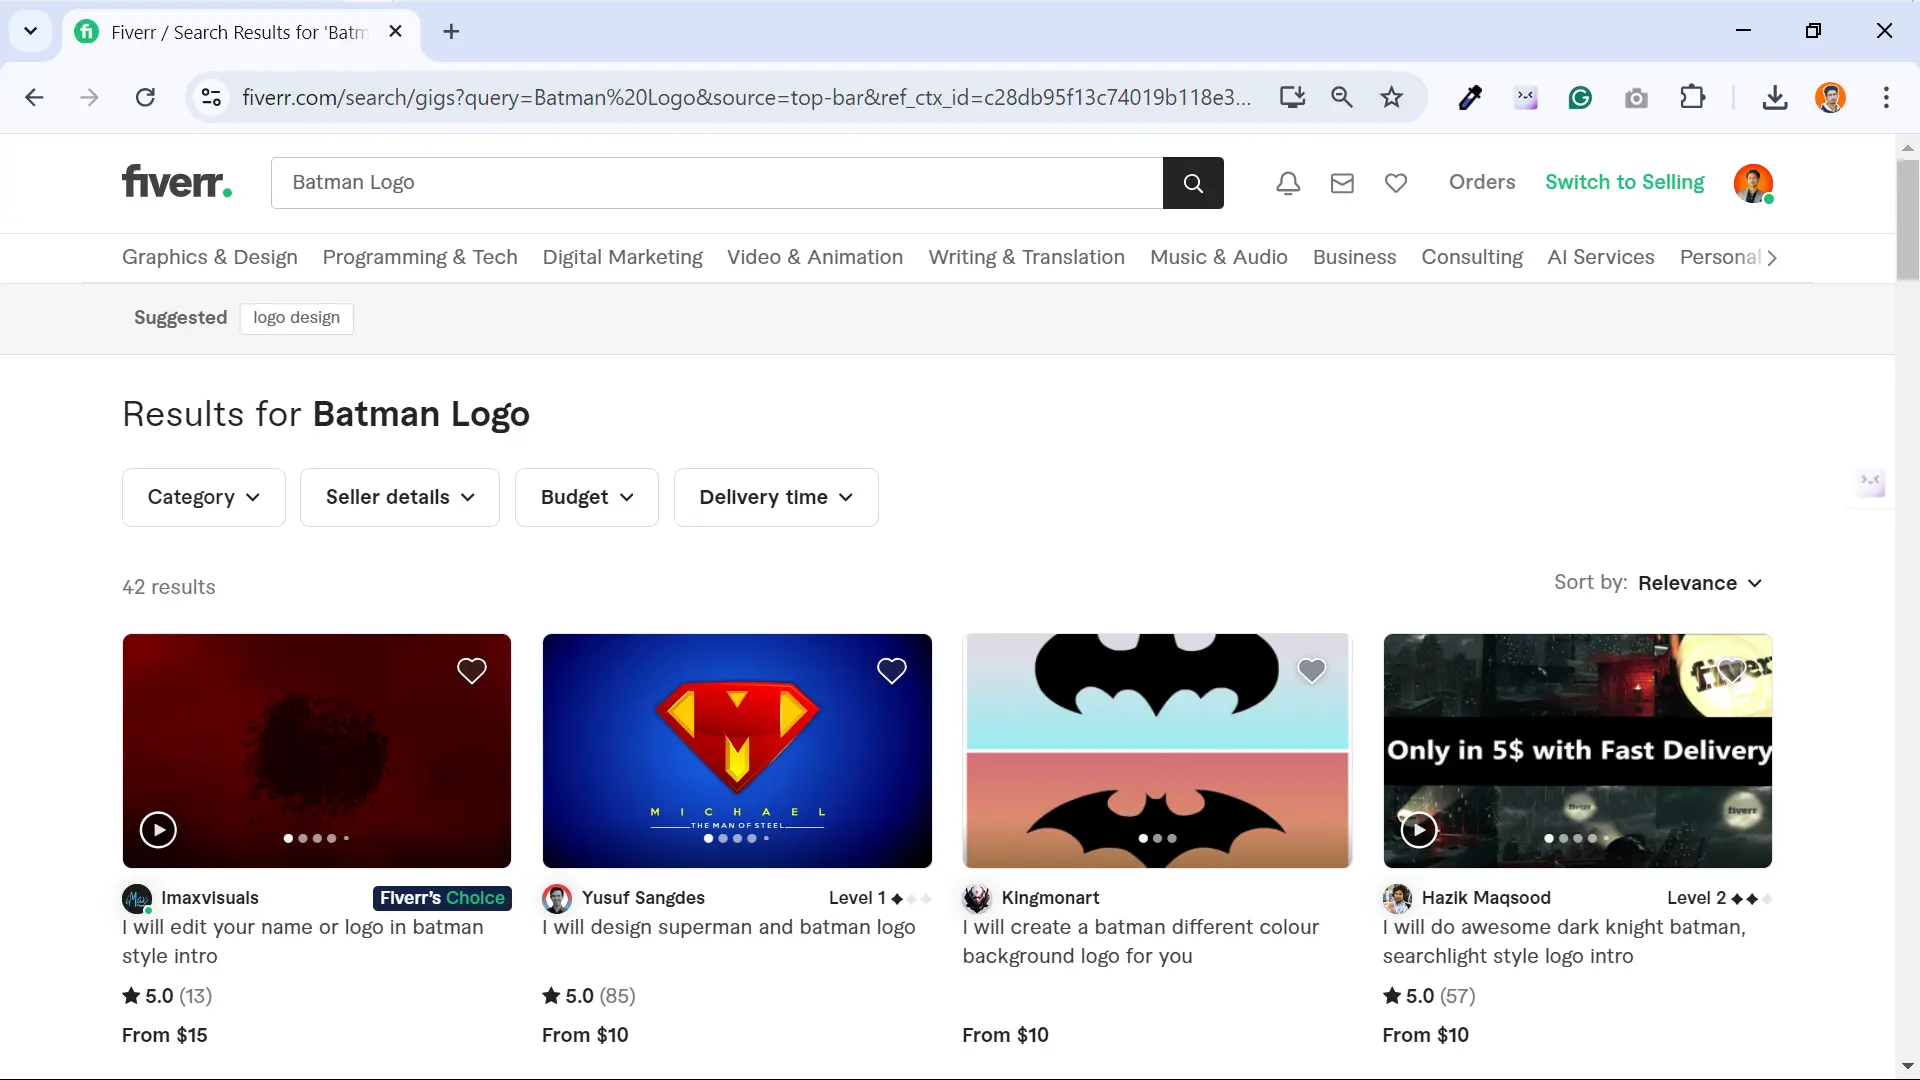Open the eyedropper extension

[x=1470, y=97]
